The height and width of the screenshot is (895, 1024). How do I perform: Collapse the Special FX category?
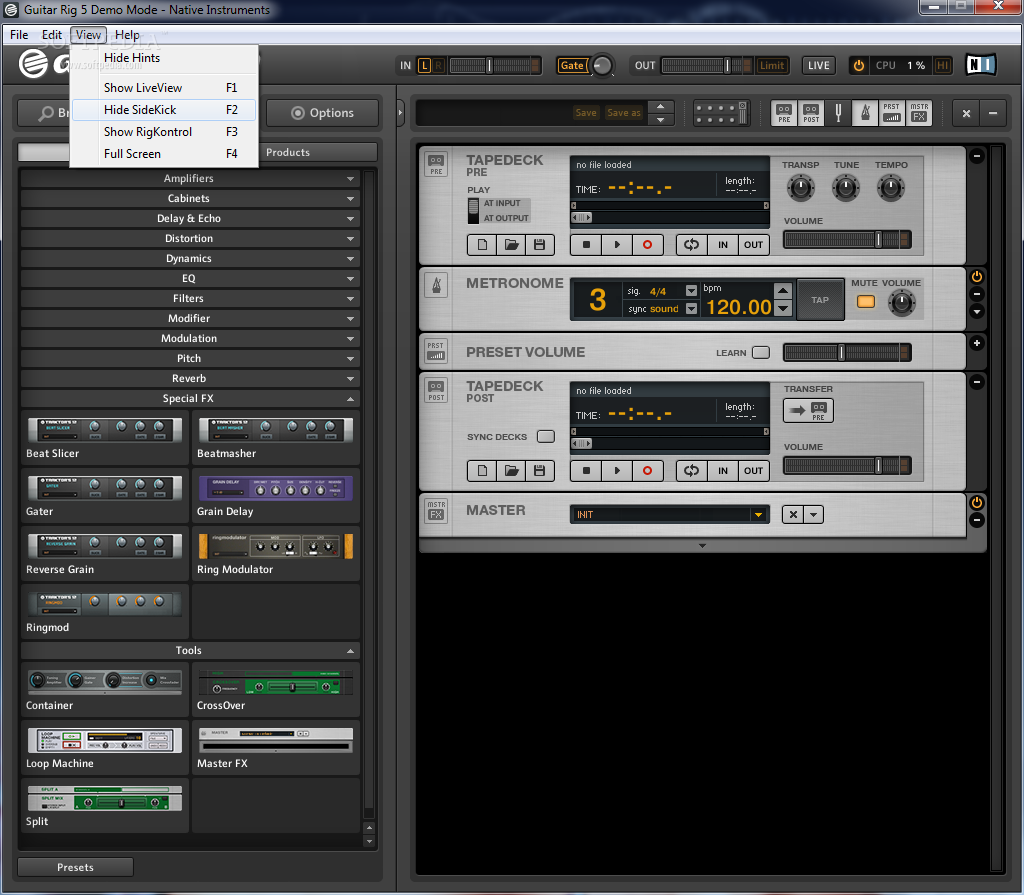(190, 399)
